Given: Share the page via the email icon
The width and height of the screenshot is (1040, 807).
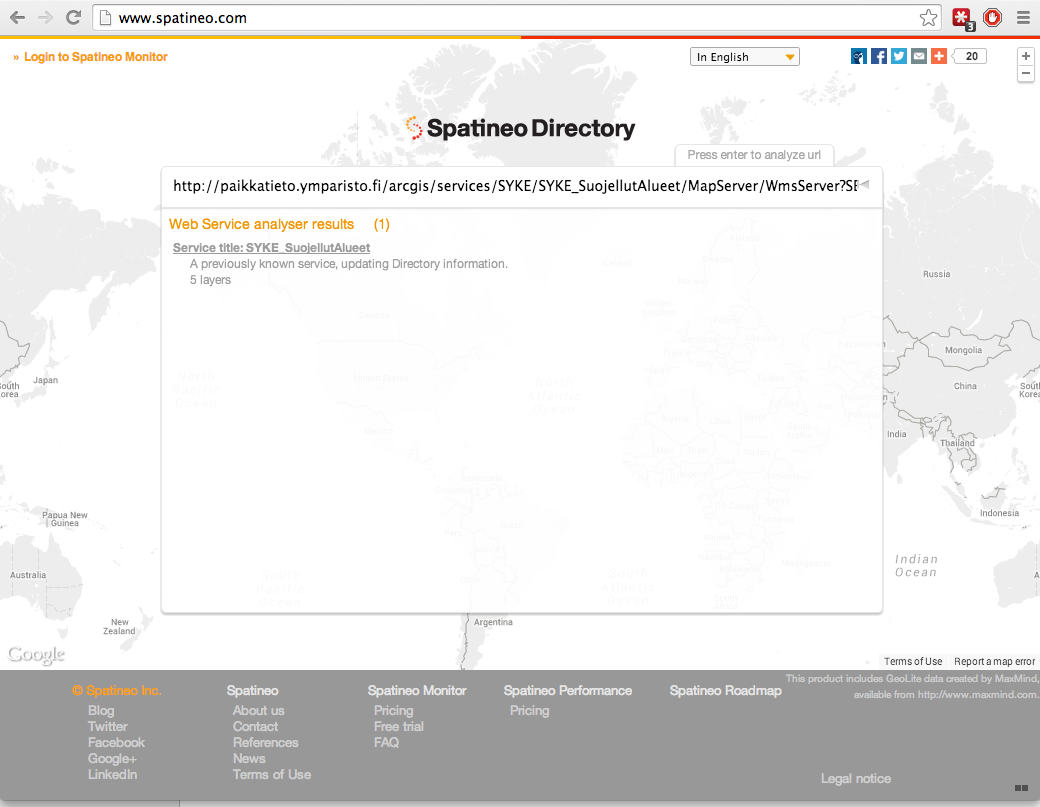Looking at the screenshot, I should (919, 56).
